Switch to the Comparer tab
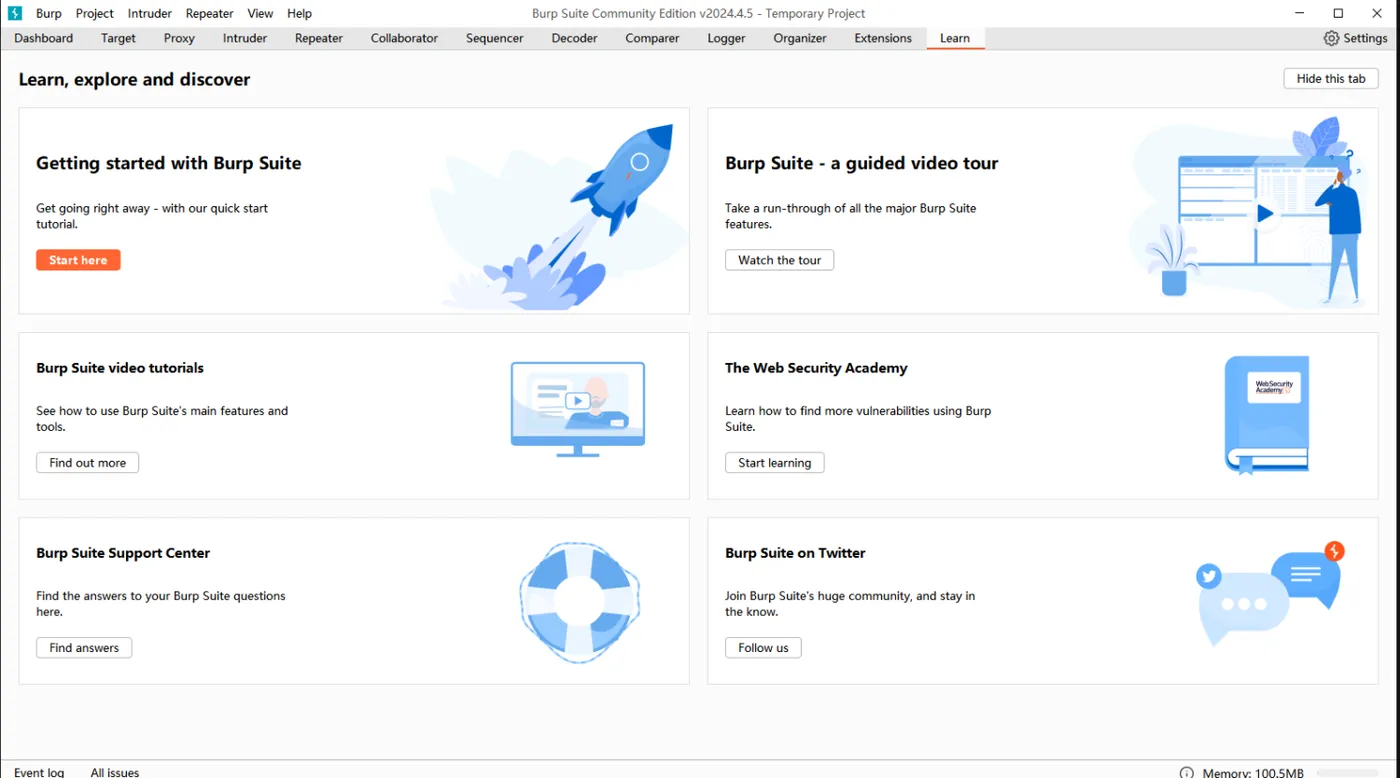1400x778 pixels. [x=652, y=38]
